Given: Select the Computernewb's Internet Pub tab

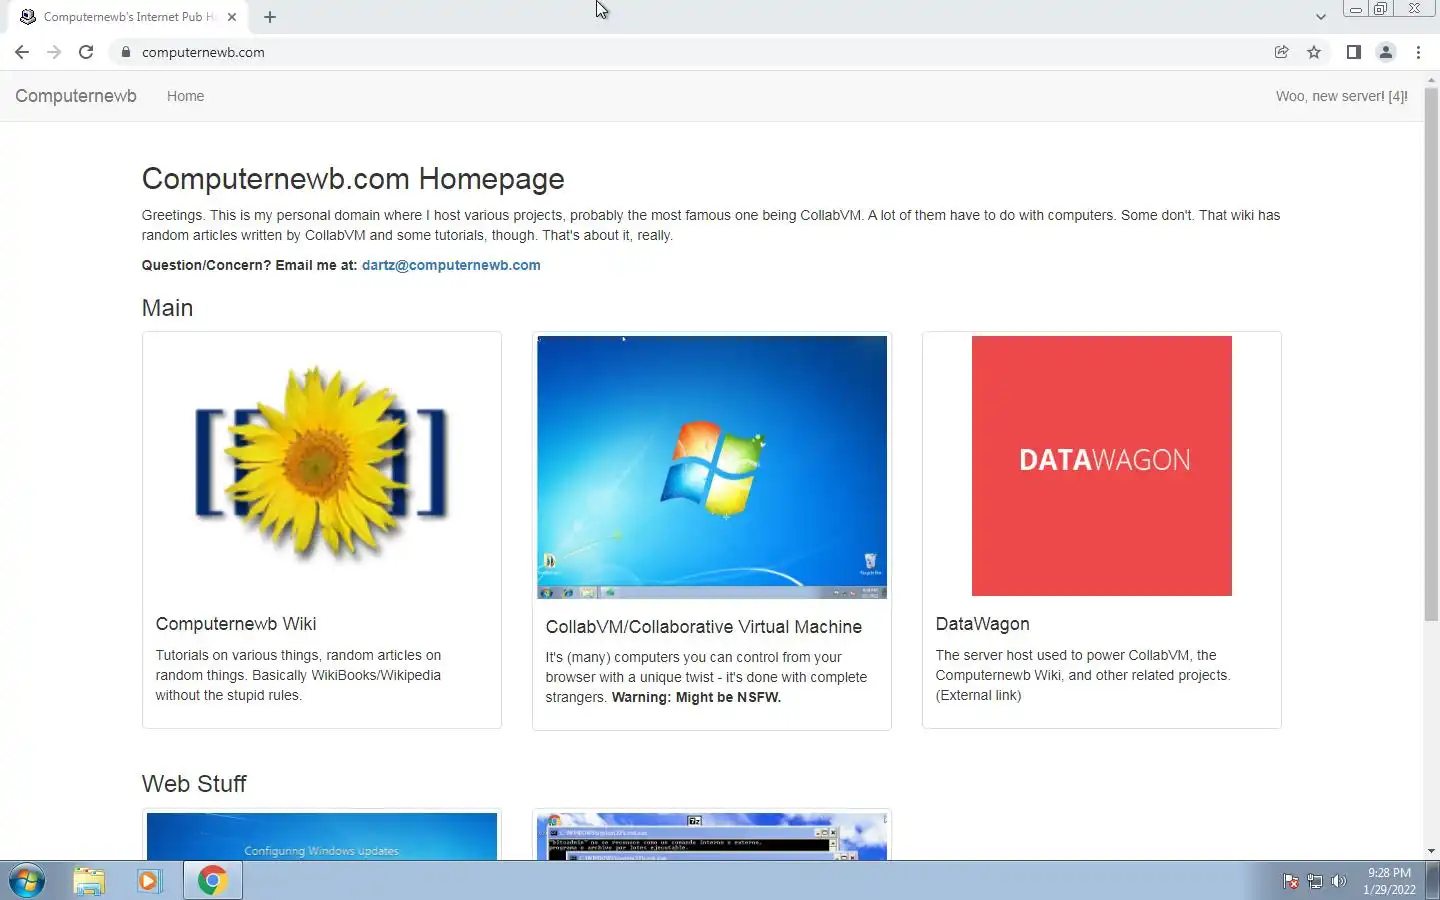Looking at the screenshot, I should pos(128,17).
